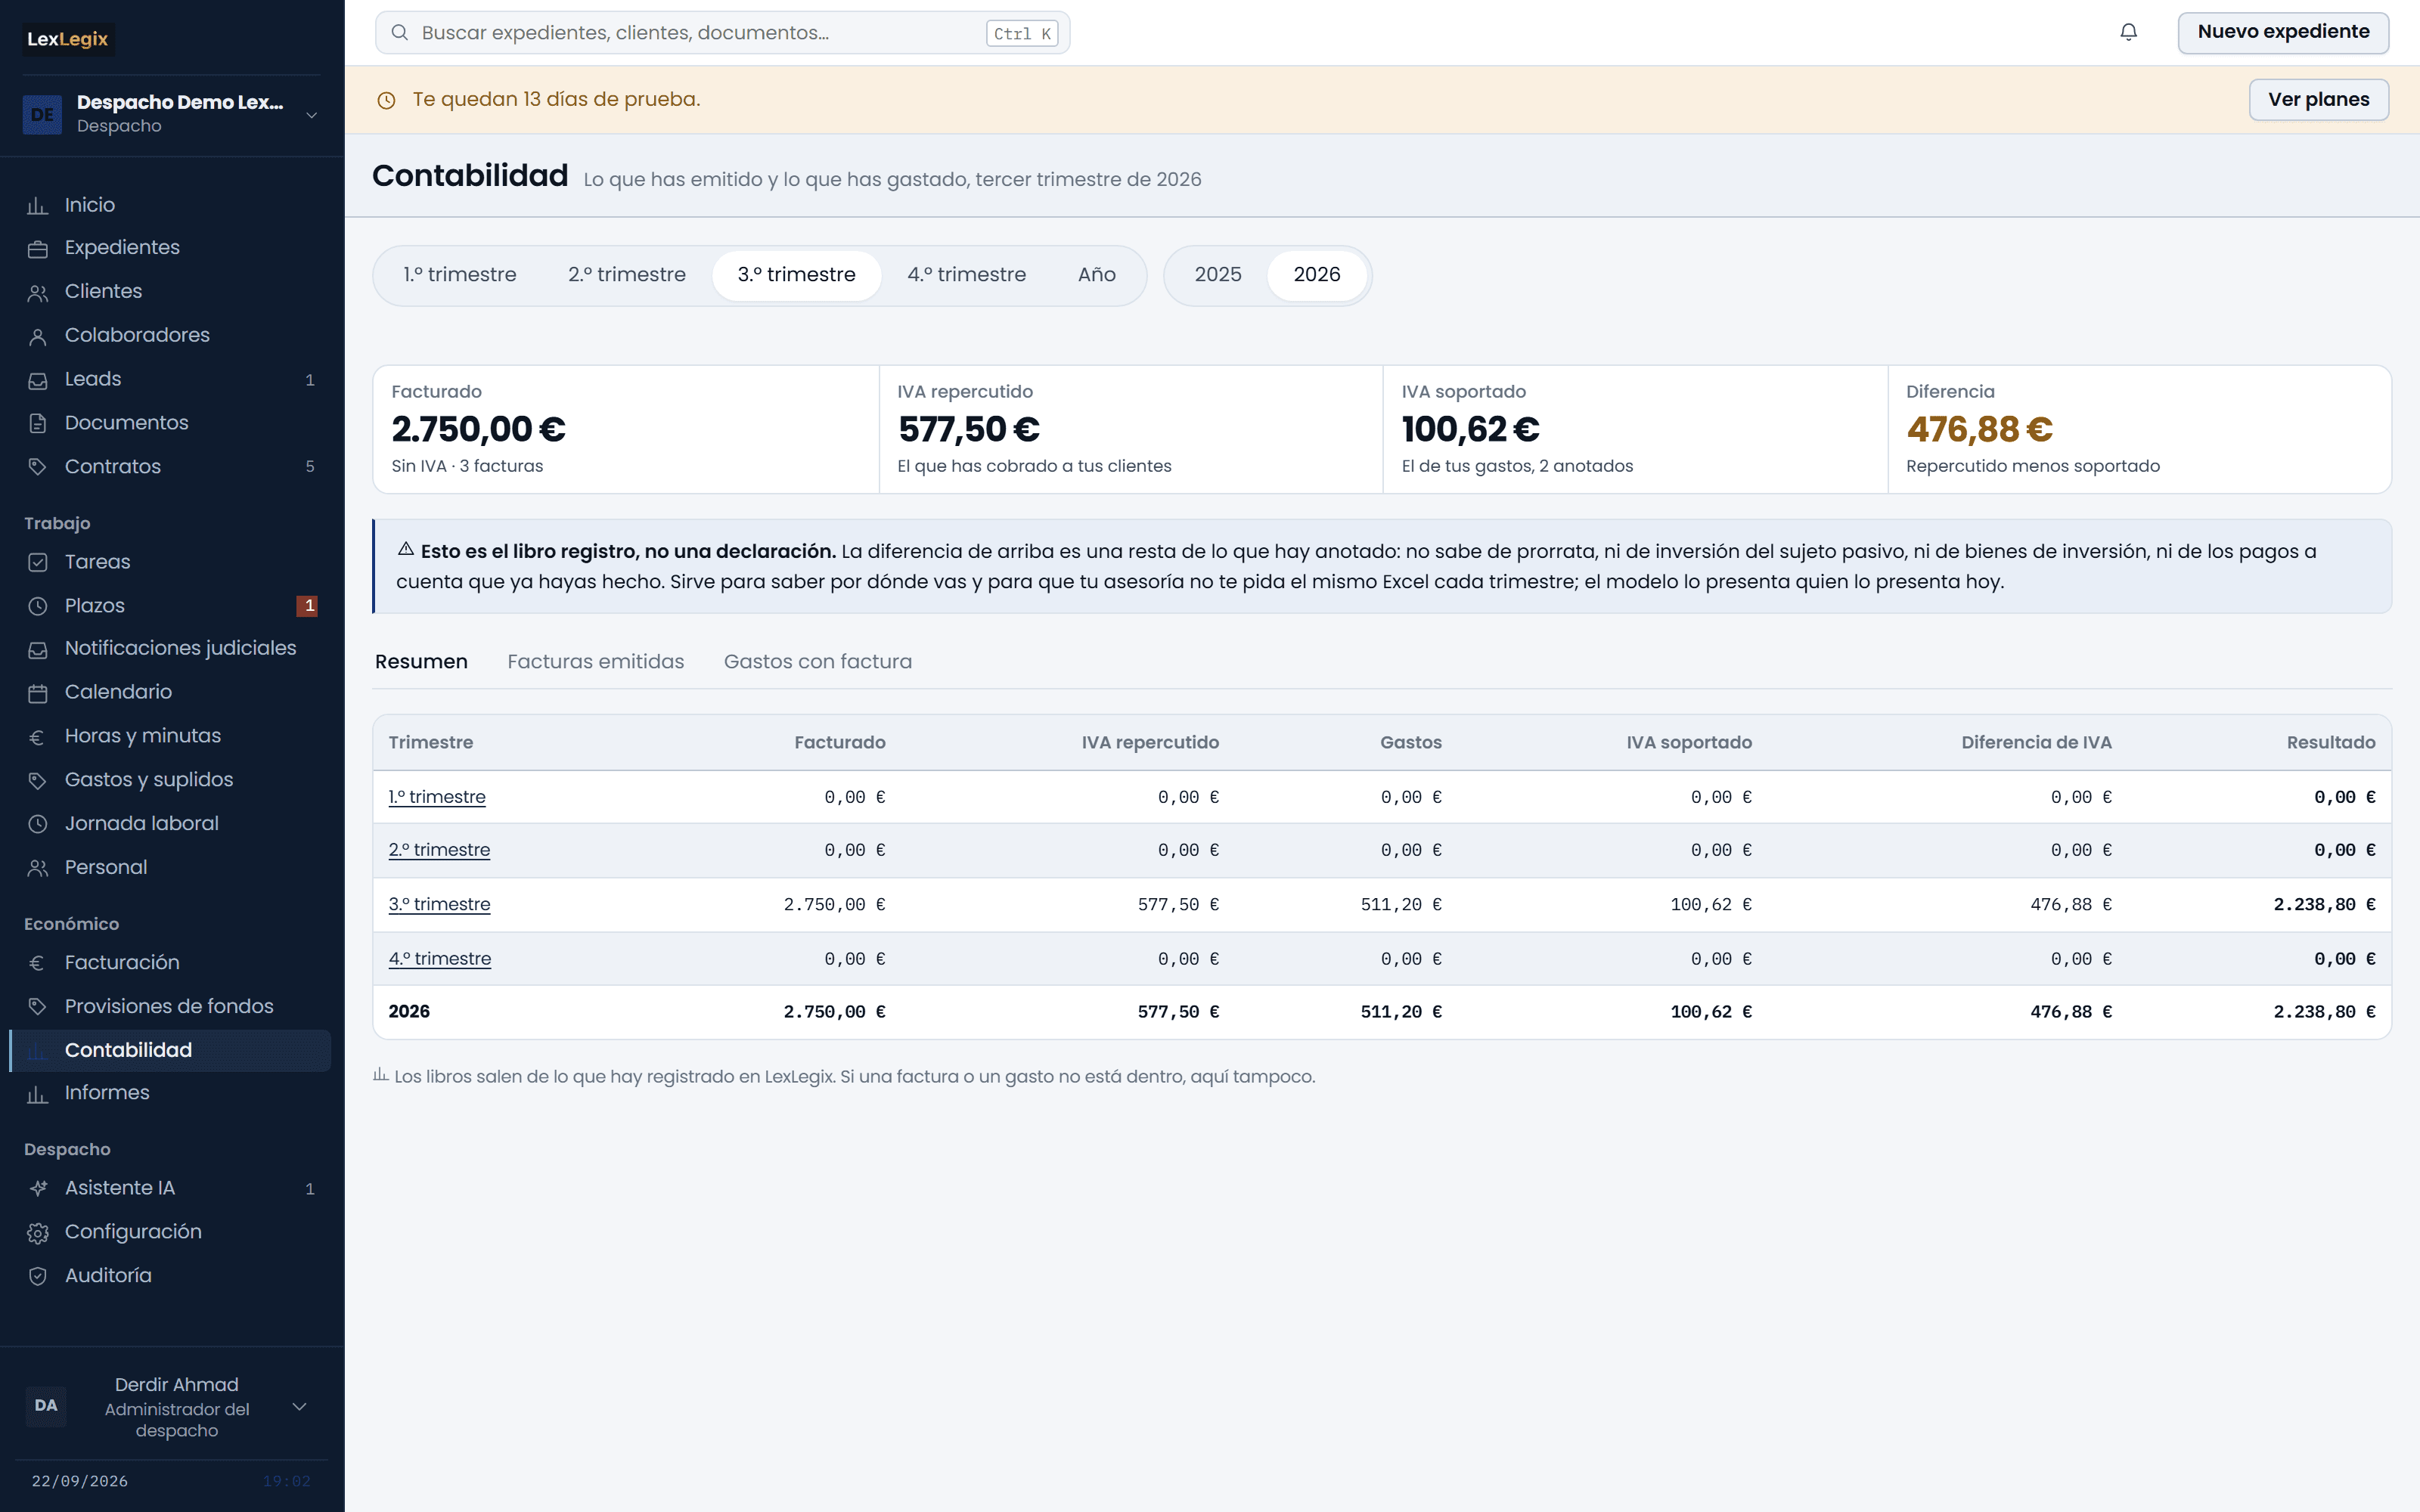Go to Informes in the sidebar
The width and height of the screenshot is (2420, 1512).
click(170, 1093)
